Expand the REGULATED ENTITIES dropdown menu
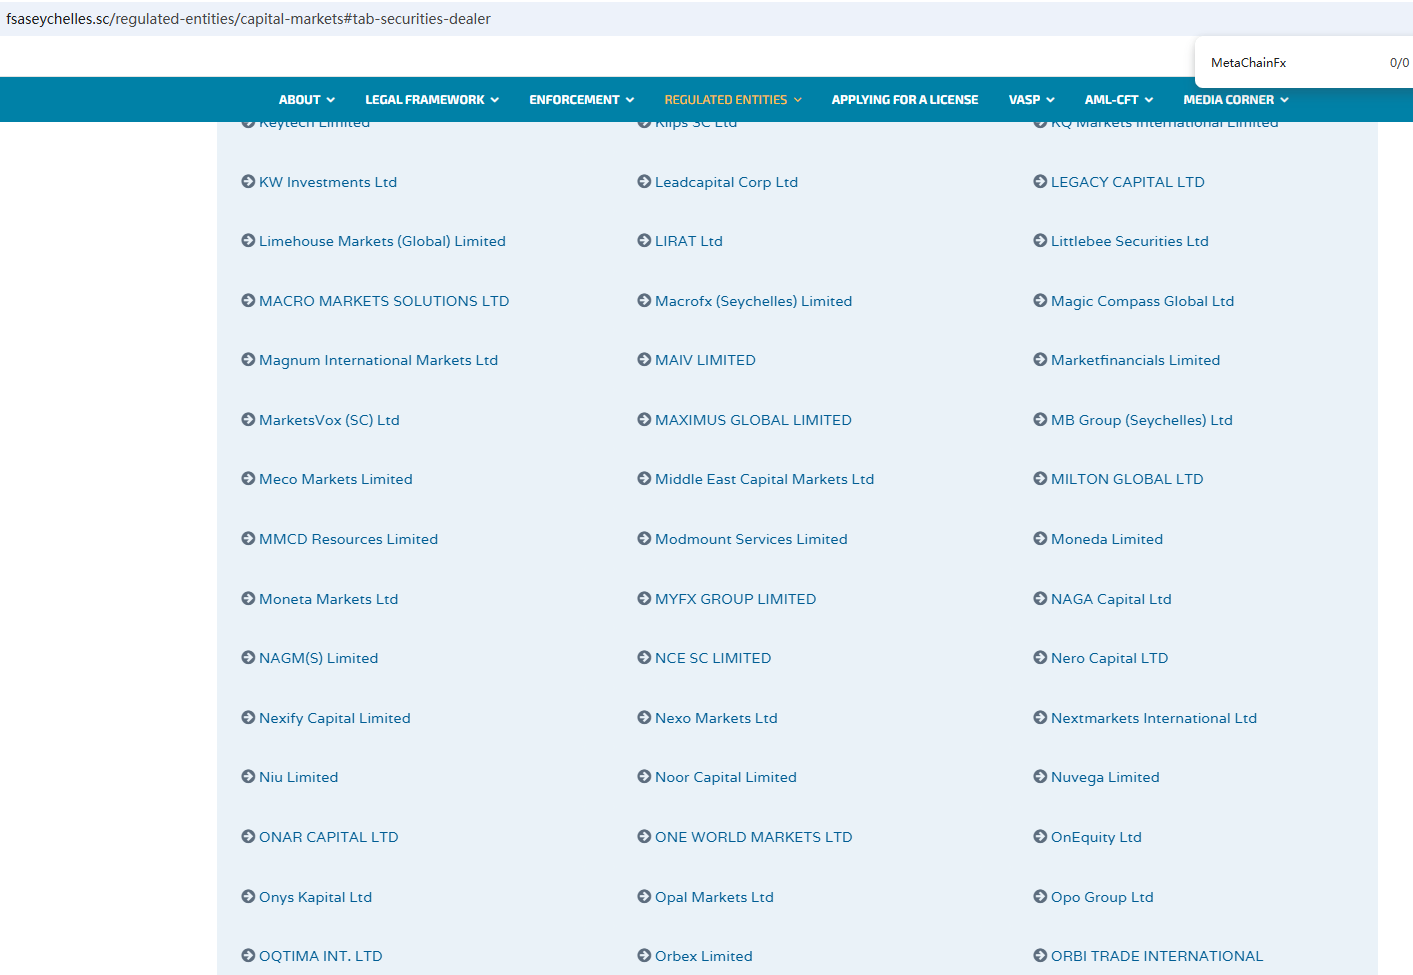 coord(733,100)
